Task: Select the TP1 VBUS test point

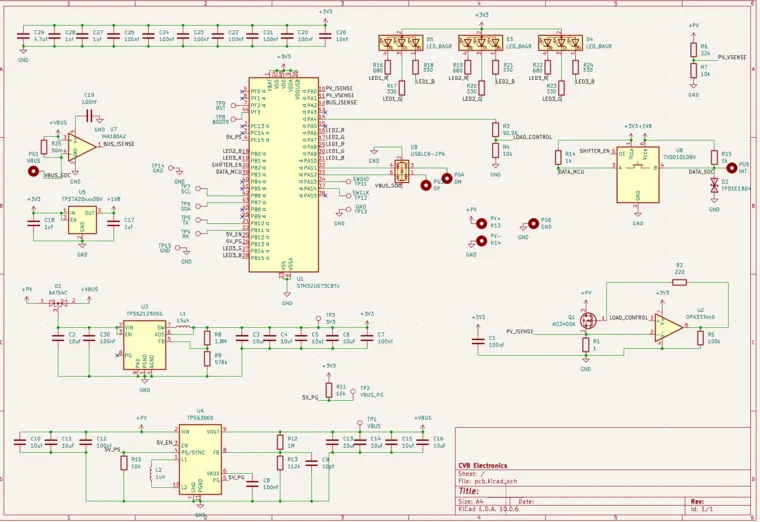Action: [360, 424]
